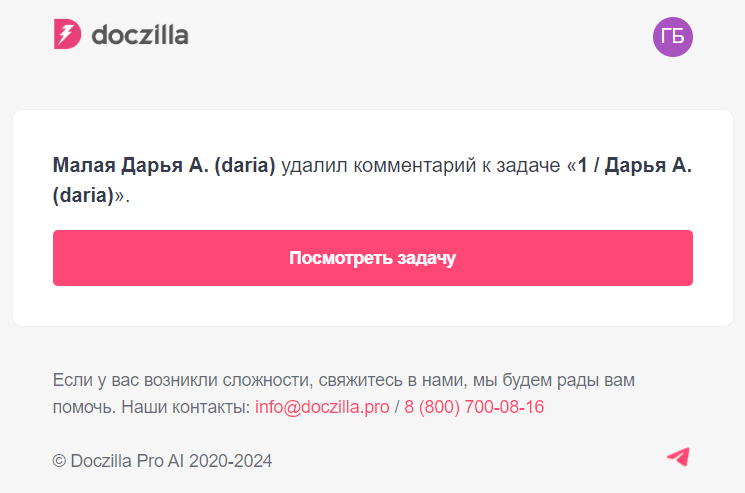Click the Doczilla lightning bolt logo icon
The image size is (745, 493).
(66, 35)
